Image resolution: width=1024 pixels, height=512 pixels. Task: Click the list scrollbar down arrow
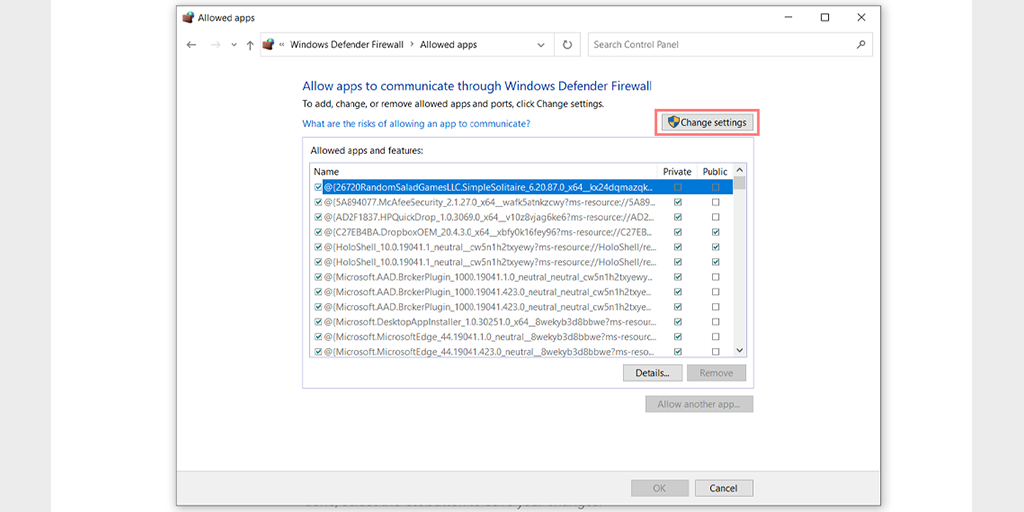pos(740,351)
